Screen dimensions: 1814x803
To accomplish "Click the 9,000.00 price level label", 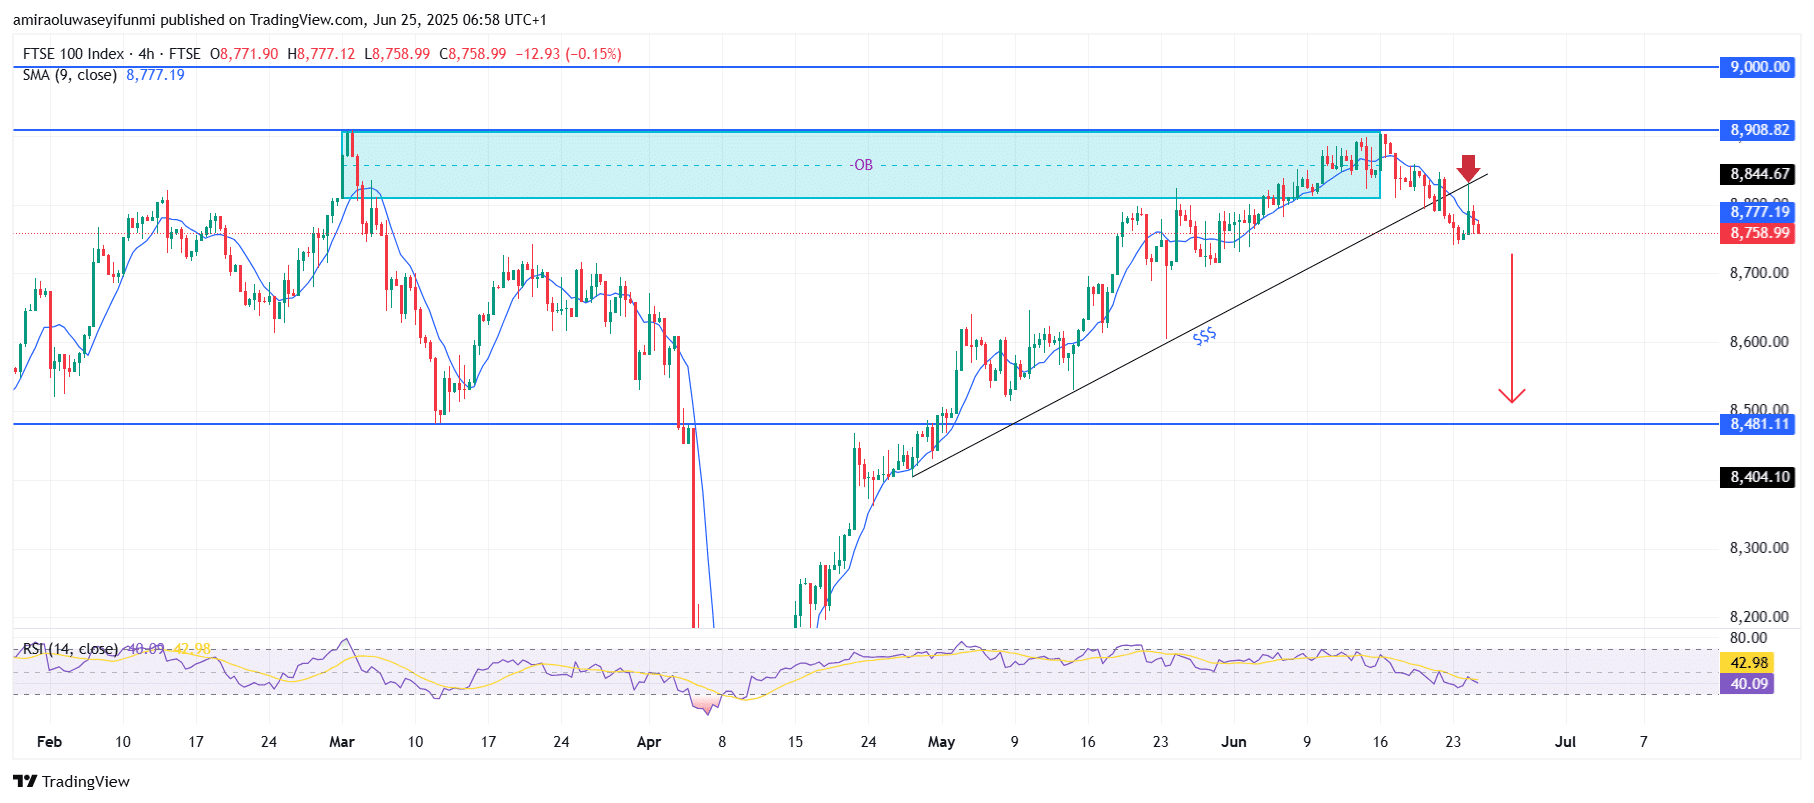I will click(1759, 67).
